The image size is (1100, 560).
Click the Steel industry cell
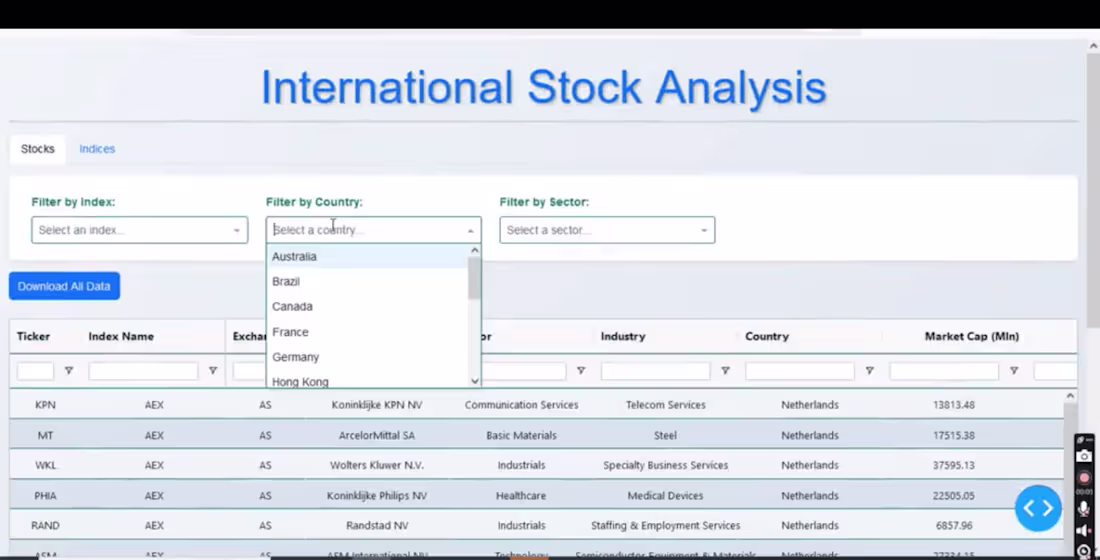click(666, 435)
